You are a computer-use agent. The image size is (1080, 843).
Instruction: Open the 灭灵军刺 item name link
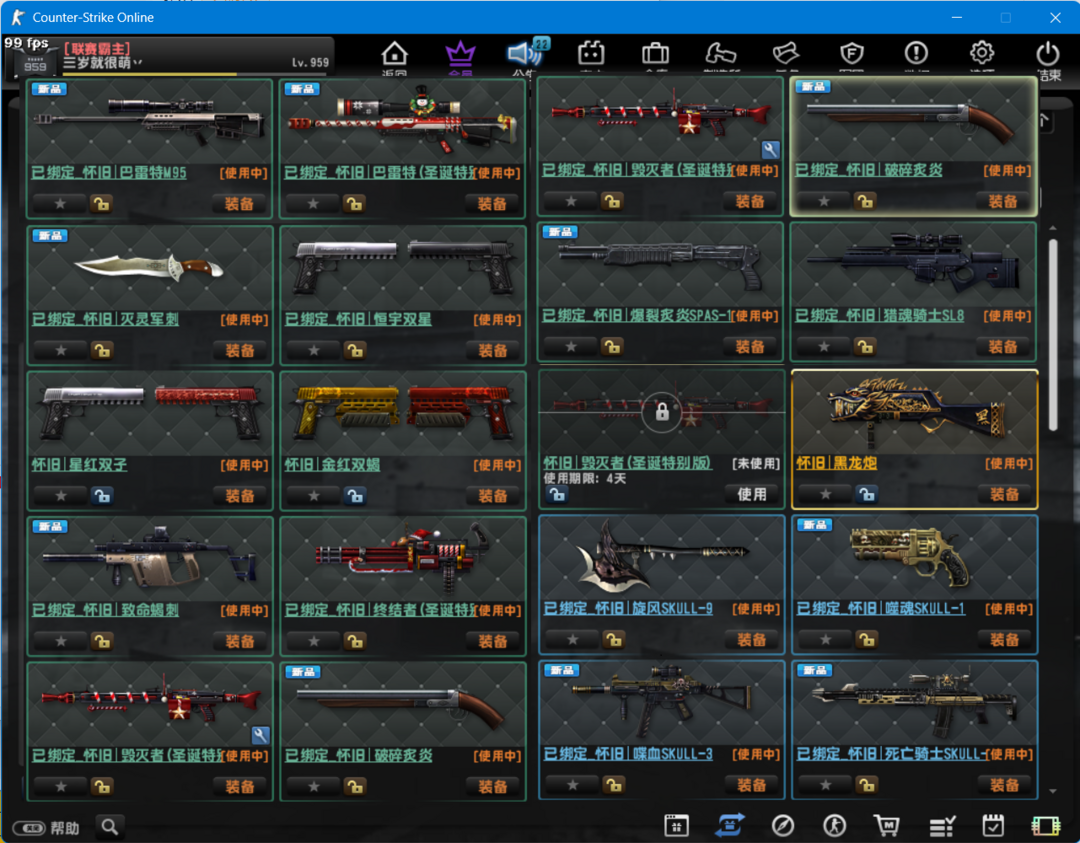point(105,320)
